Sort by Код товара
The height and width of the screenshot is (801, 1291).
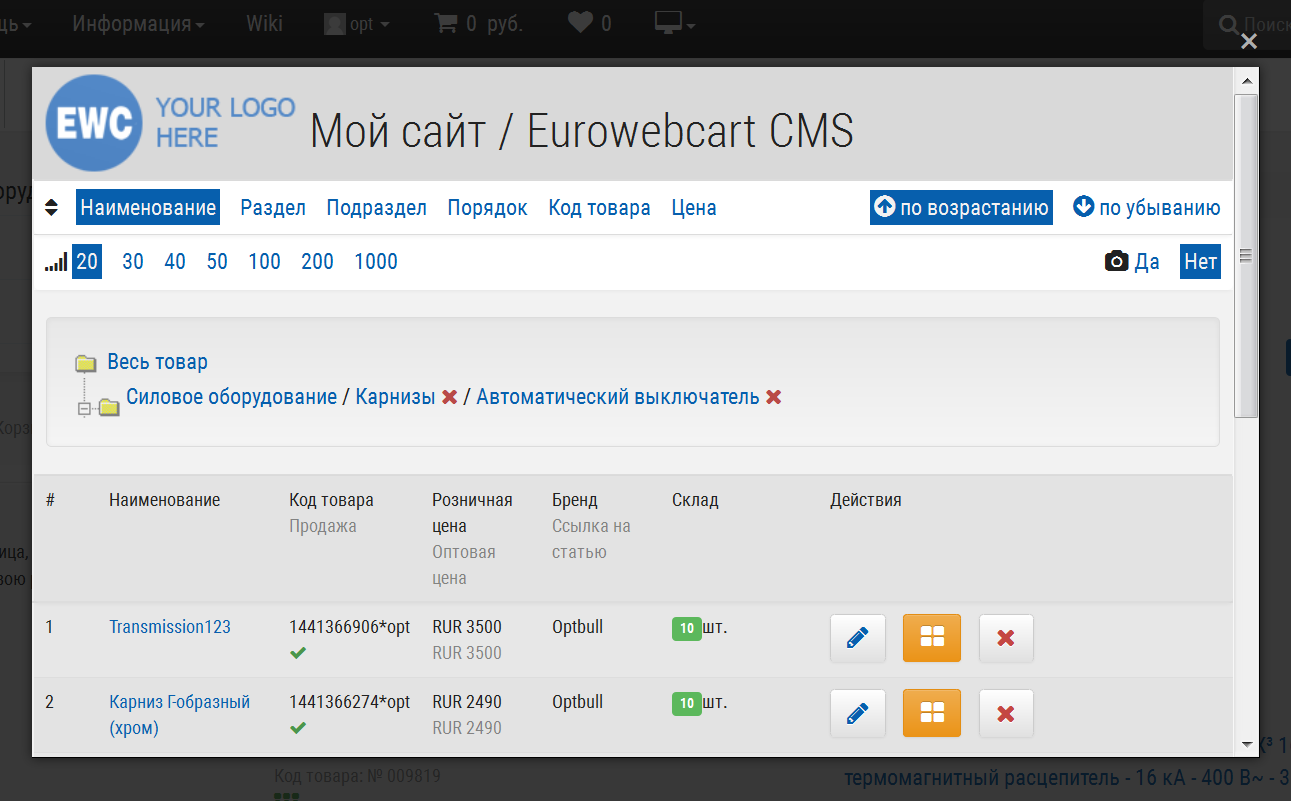coord(599,208)
